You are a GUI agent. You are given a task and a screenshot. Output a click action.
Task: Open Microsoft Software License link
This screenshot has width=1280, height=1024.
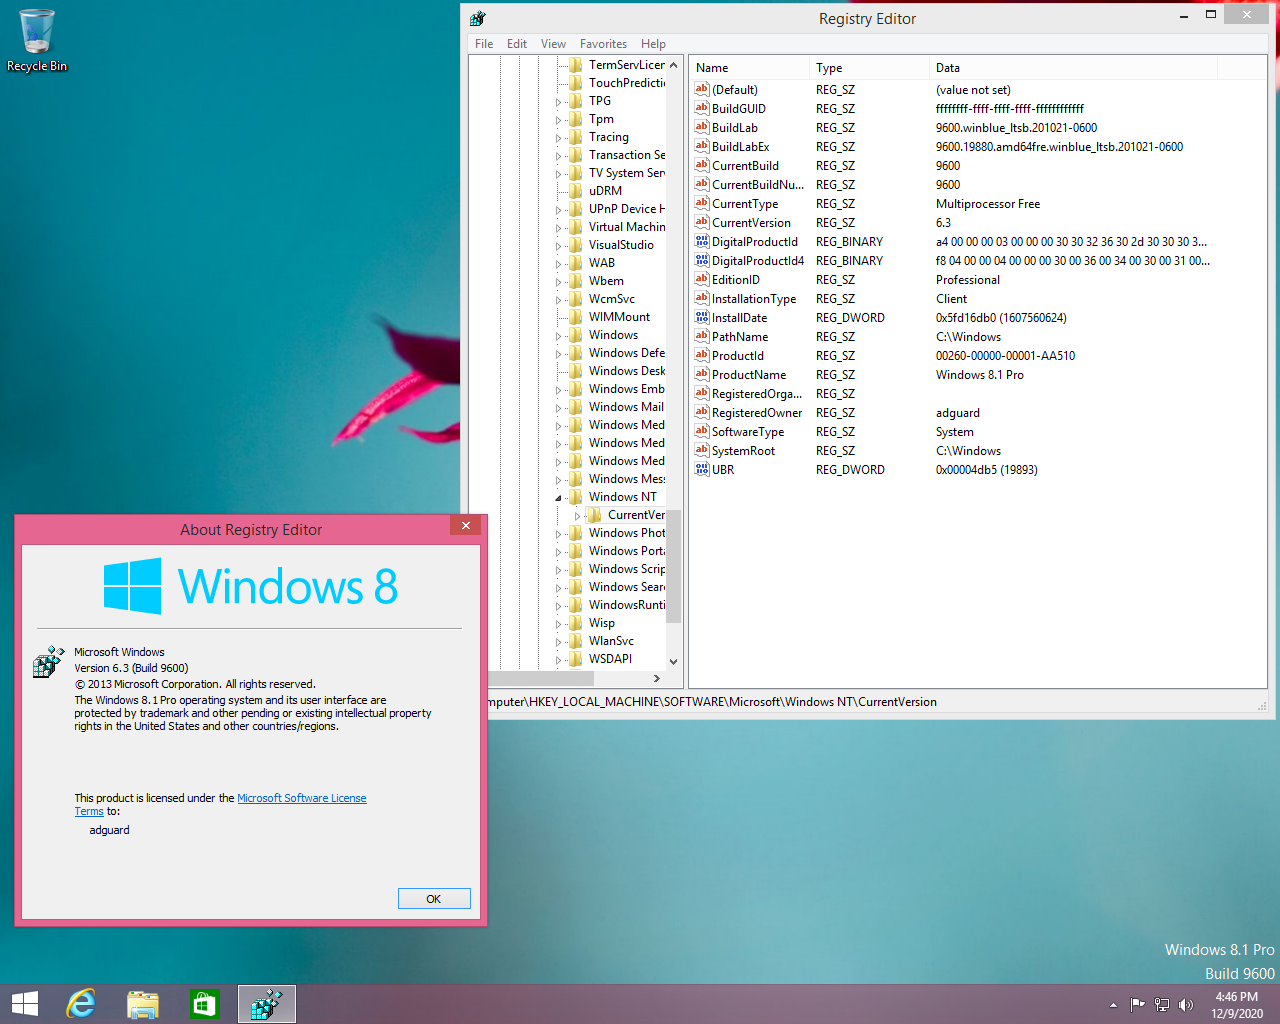(x=302, y=798)
